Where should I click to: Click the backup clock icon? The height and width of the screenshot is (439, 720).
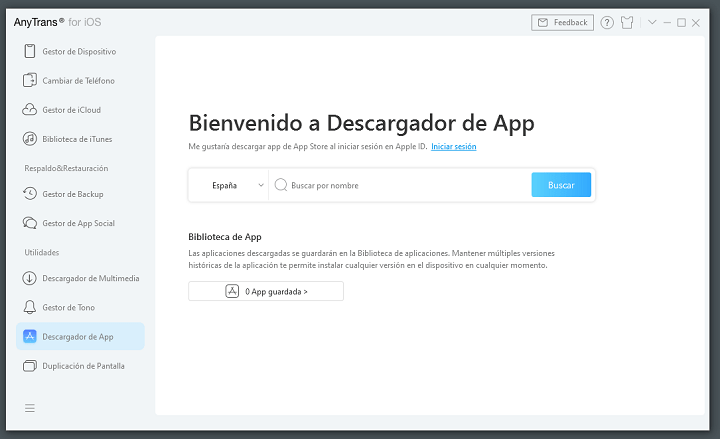(30, 194)
